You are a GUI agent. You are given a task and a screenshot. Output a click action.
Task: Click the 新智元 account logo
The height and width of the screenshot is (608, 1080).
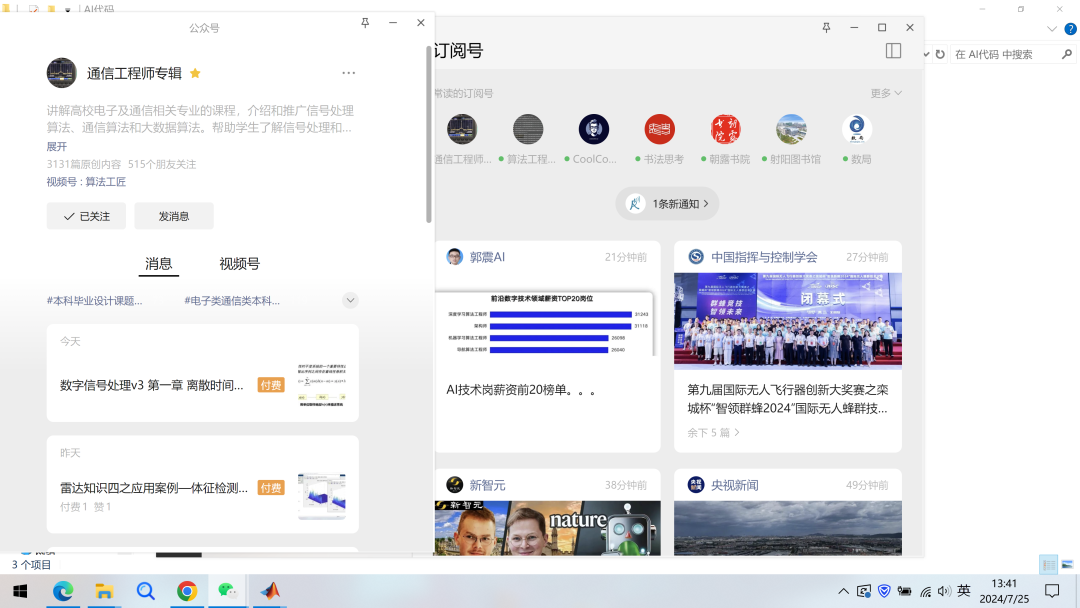click(x=455, y=485)
